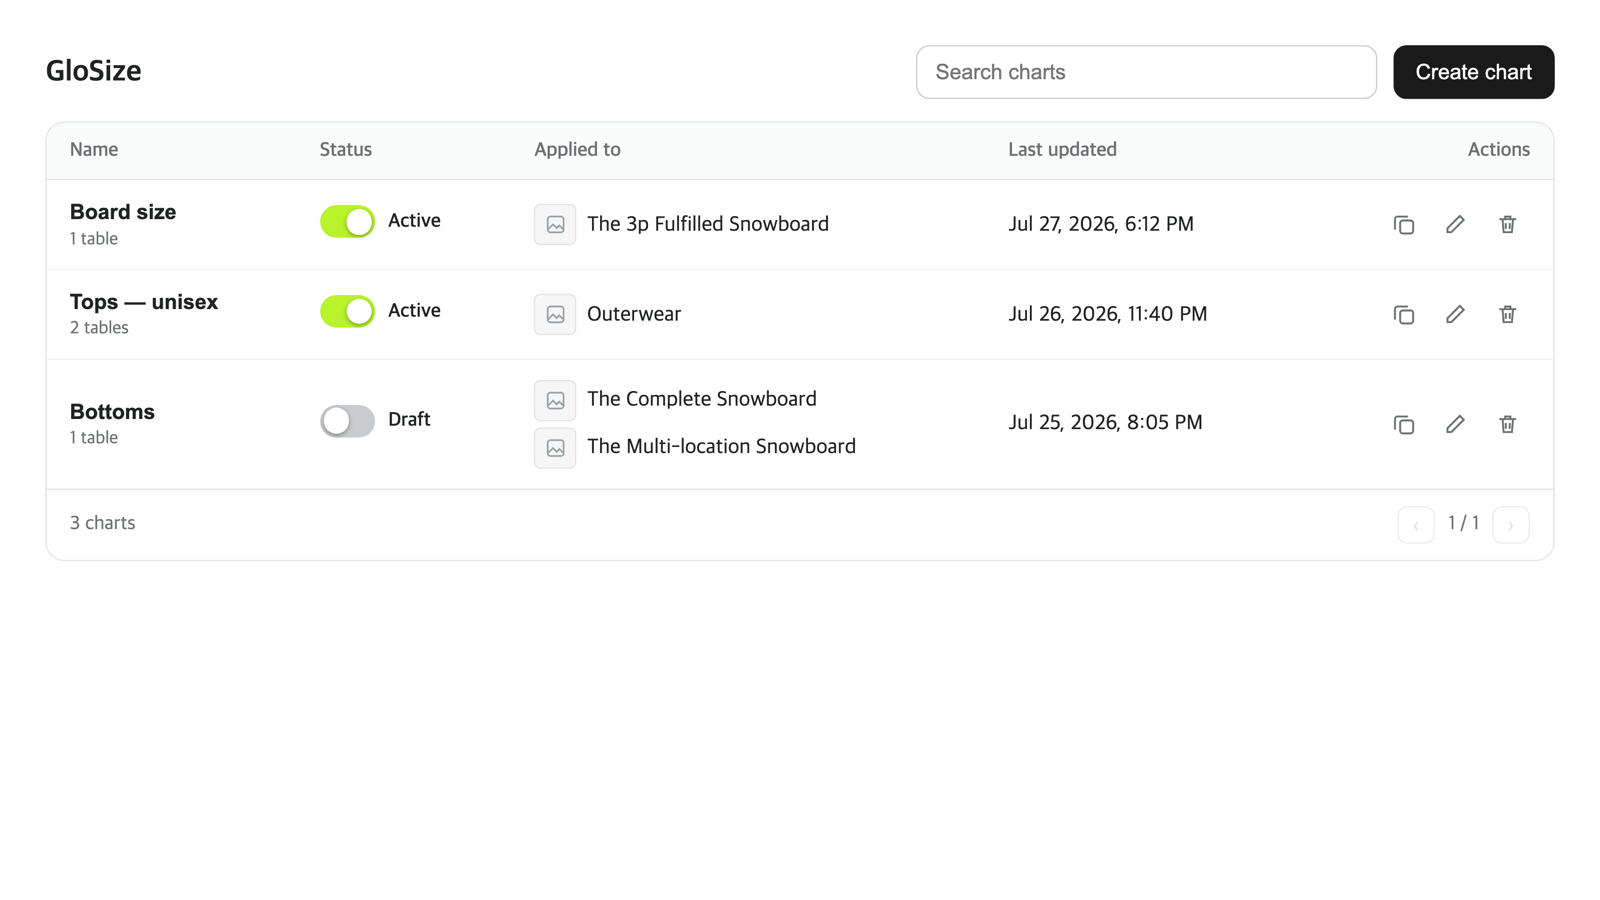Click the 3 charts footer count
The image size is (1600, 900).
(102, 523)
